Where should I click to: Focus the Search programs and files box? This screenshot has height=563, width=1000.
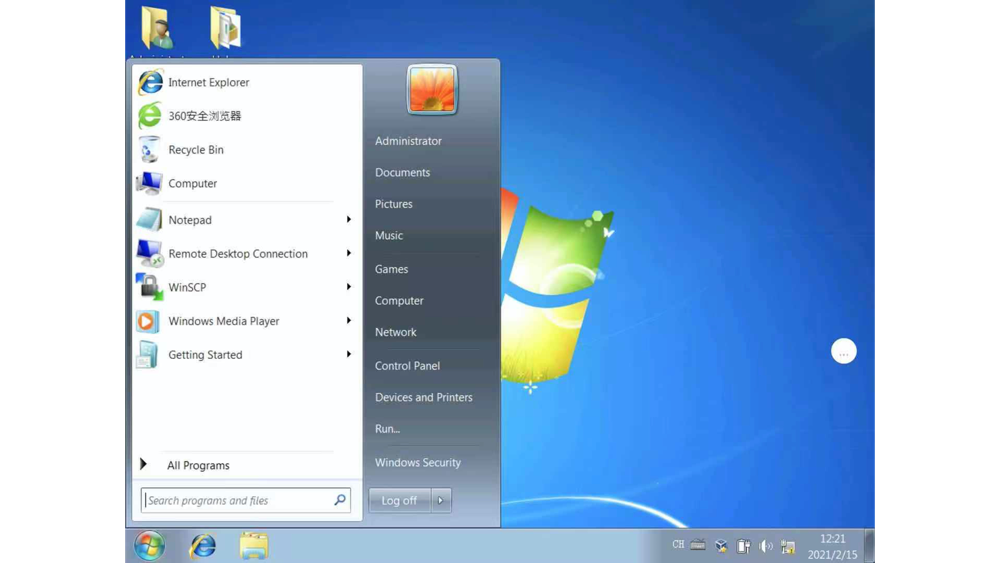tap(246, 501)
